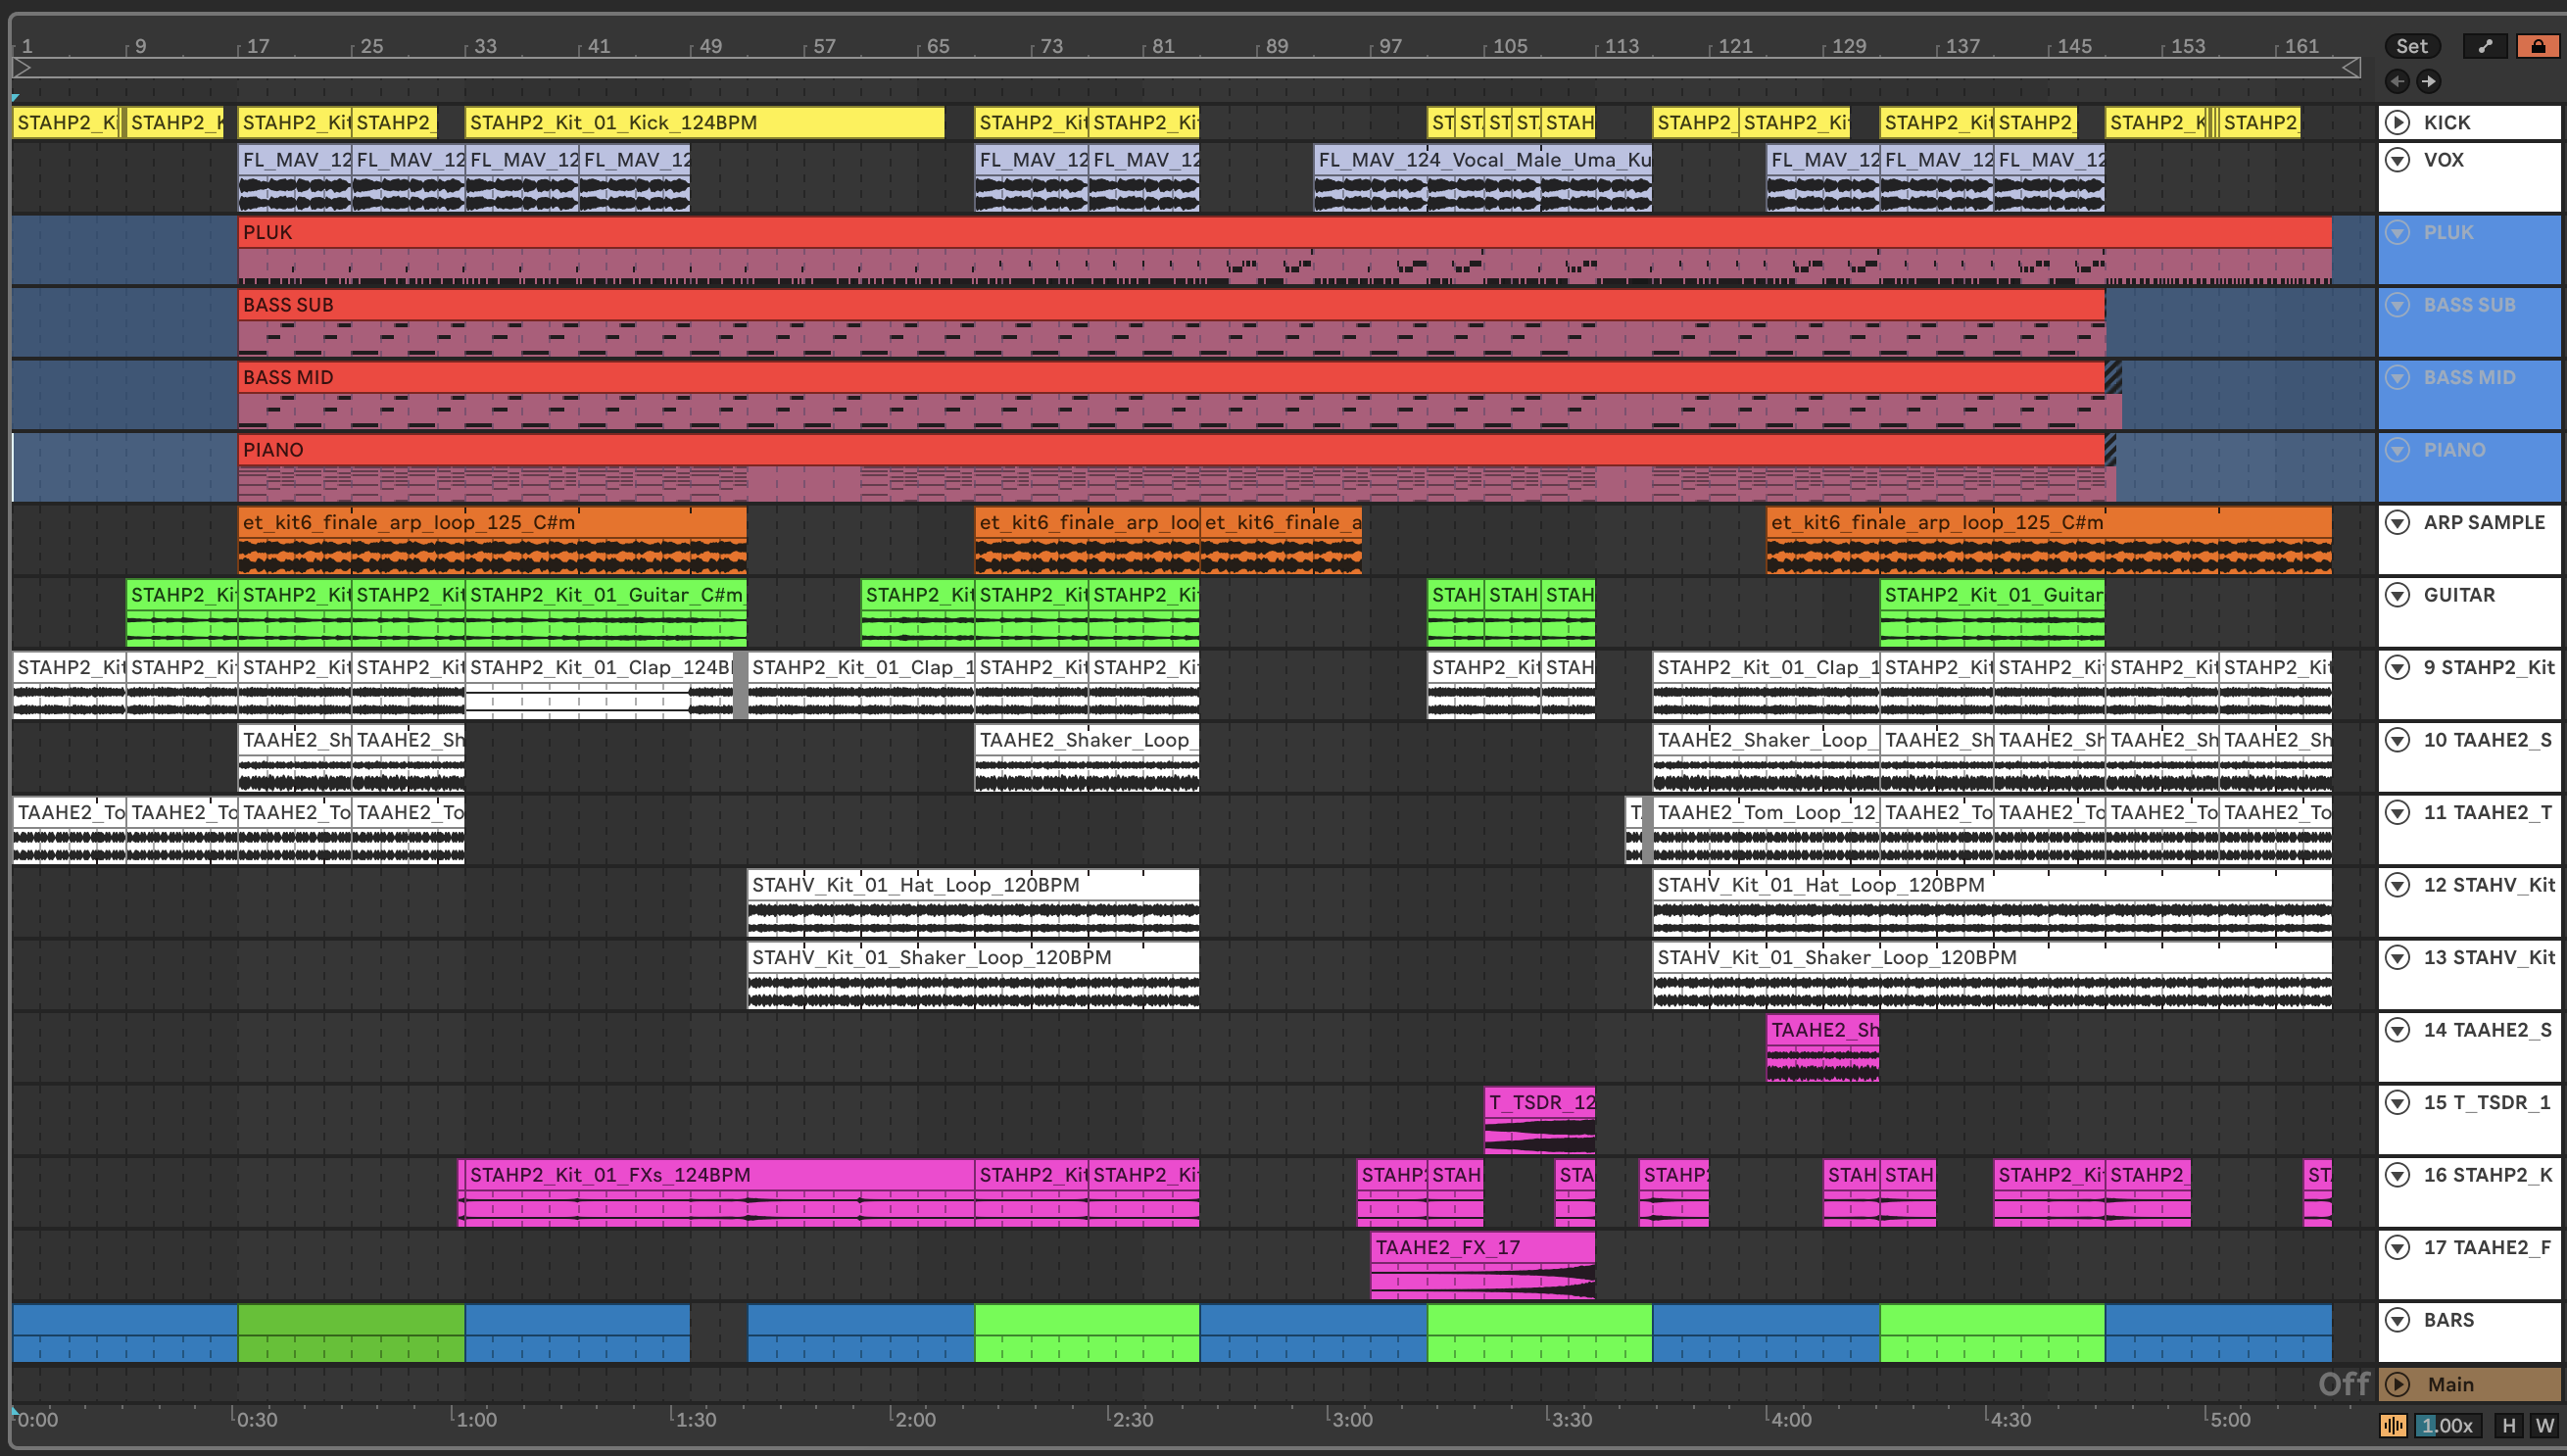Click the H optimize height button
The width and height of the screenshot is (2567, 1456).
point(2508,1425)
